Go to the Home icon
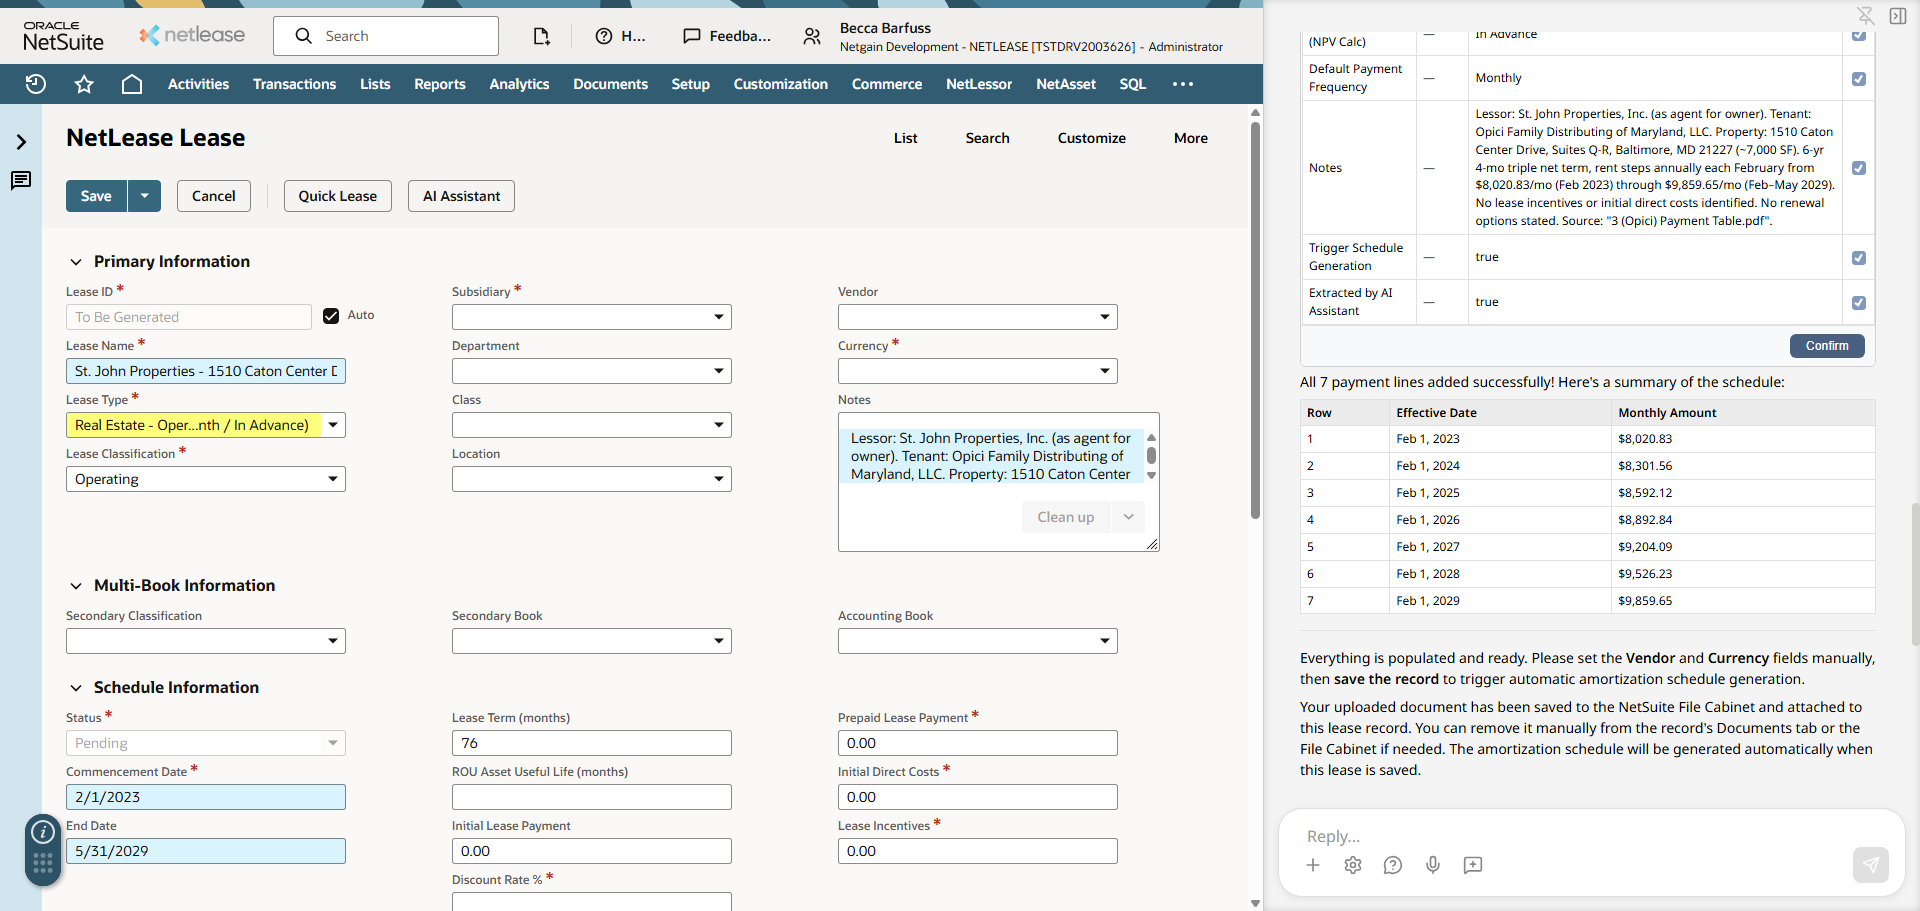The image size is (1920, 911). pos(132,84)
